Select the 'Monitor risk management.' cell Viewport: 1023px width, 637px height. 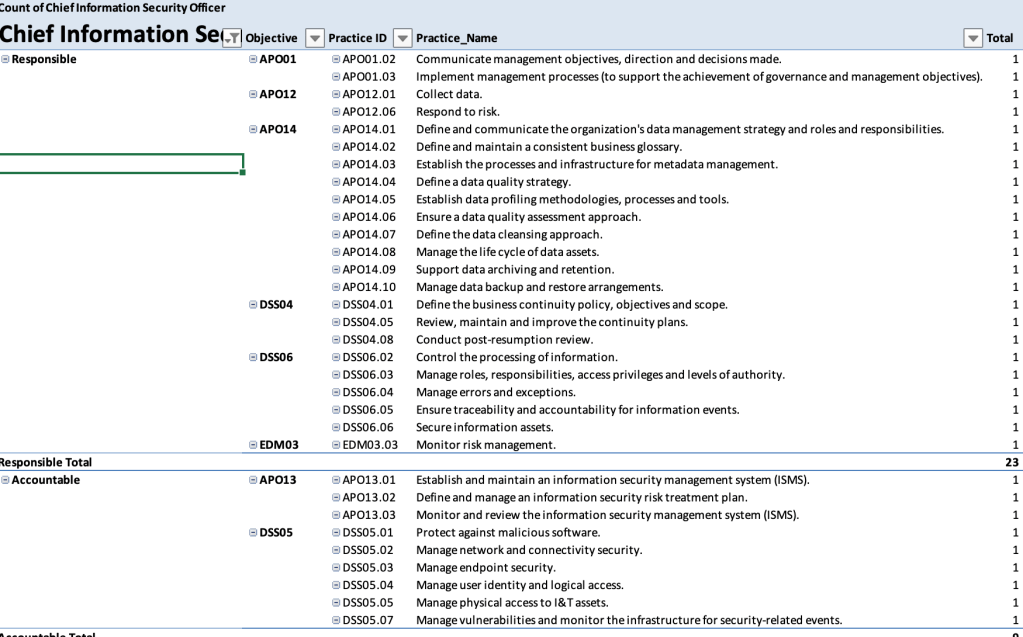coord(485,445)
